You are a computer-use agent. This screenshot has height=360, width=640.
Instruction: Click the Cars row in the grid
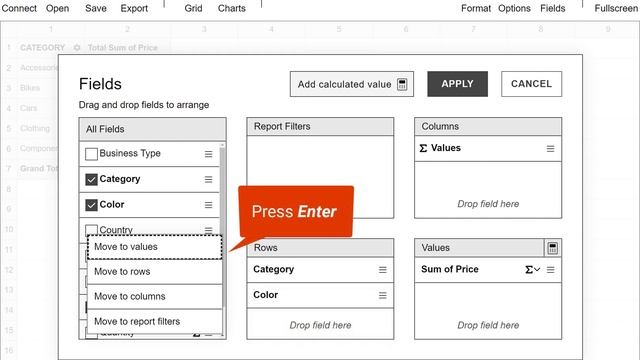pos(29,108)
